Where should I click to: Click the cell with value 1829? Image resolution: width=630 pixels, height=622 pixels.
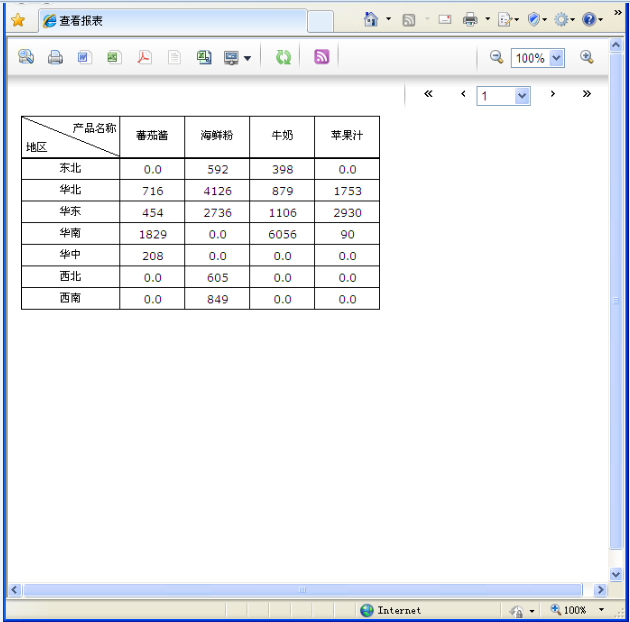(152, 234)
